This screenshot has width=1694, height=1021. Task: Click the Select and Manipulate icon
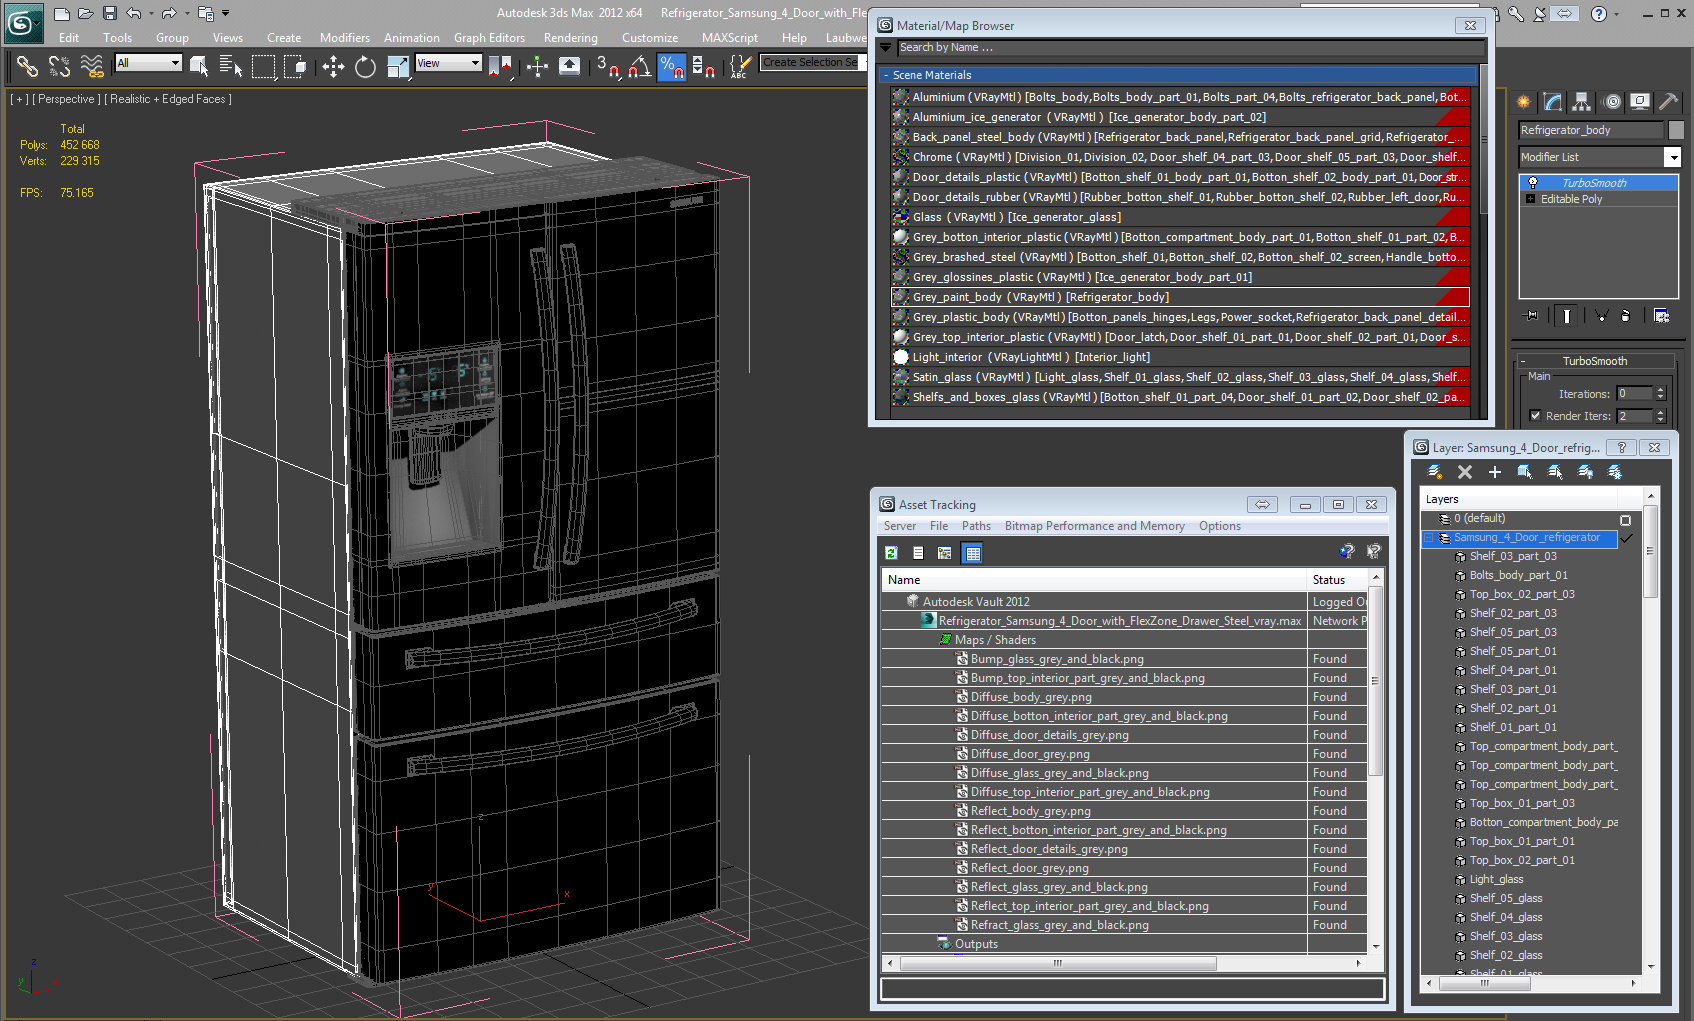pos(538,66)
